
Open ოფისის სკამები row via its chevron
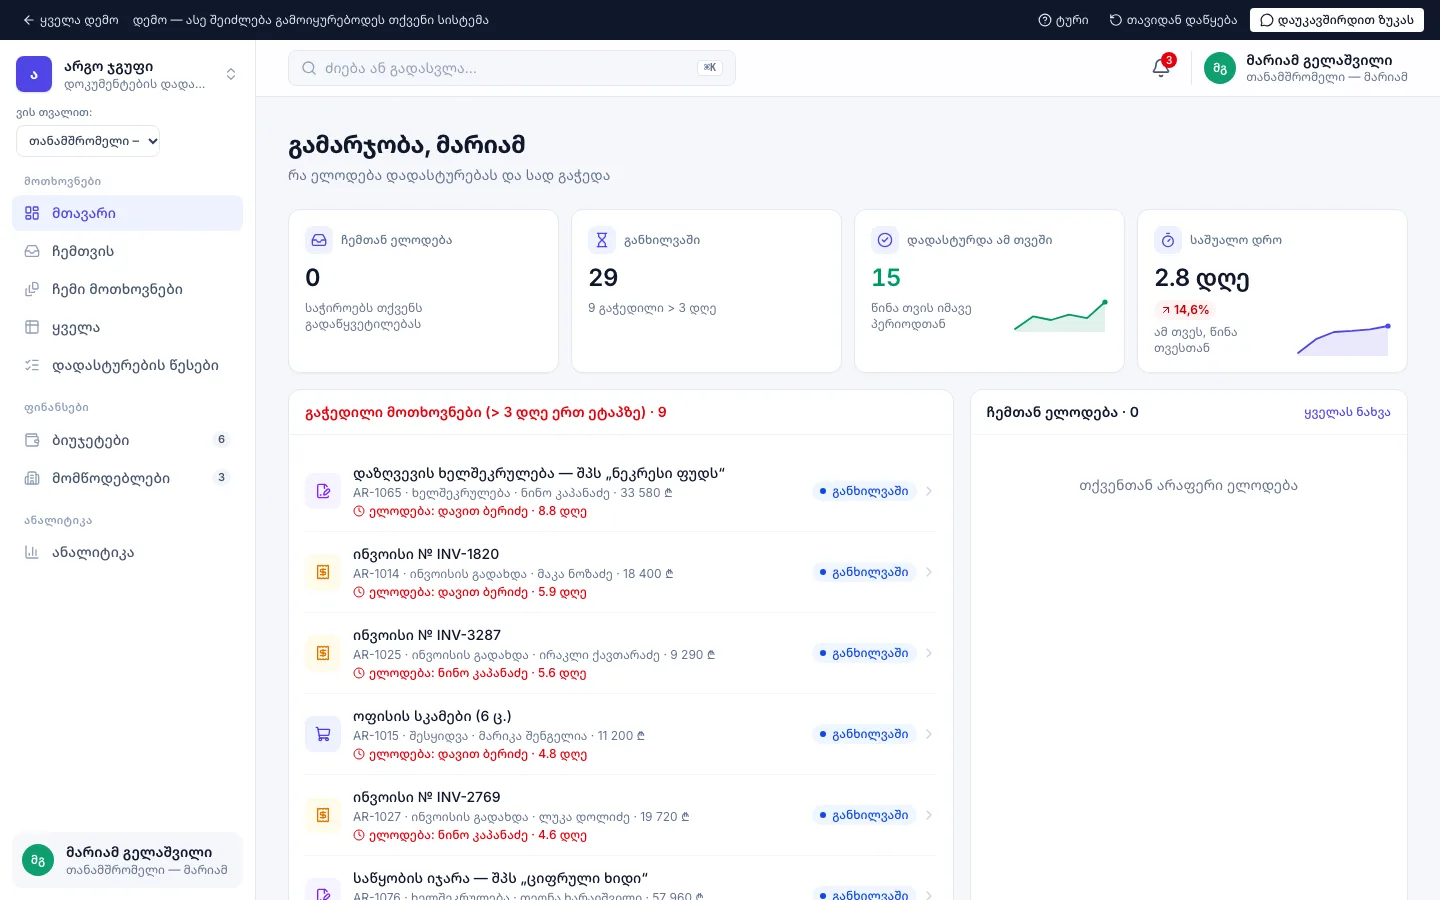click(929, 734)
